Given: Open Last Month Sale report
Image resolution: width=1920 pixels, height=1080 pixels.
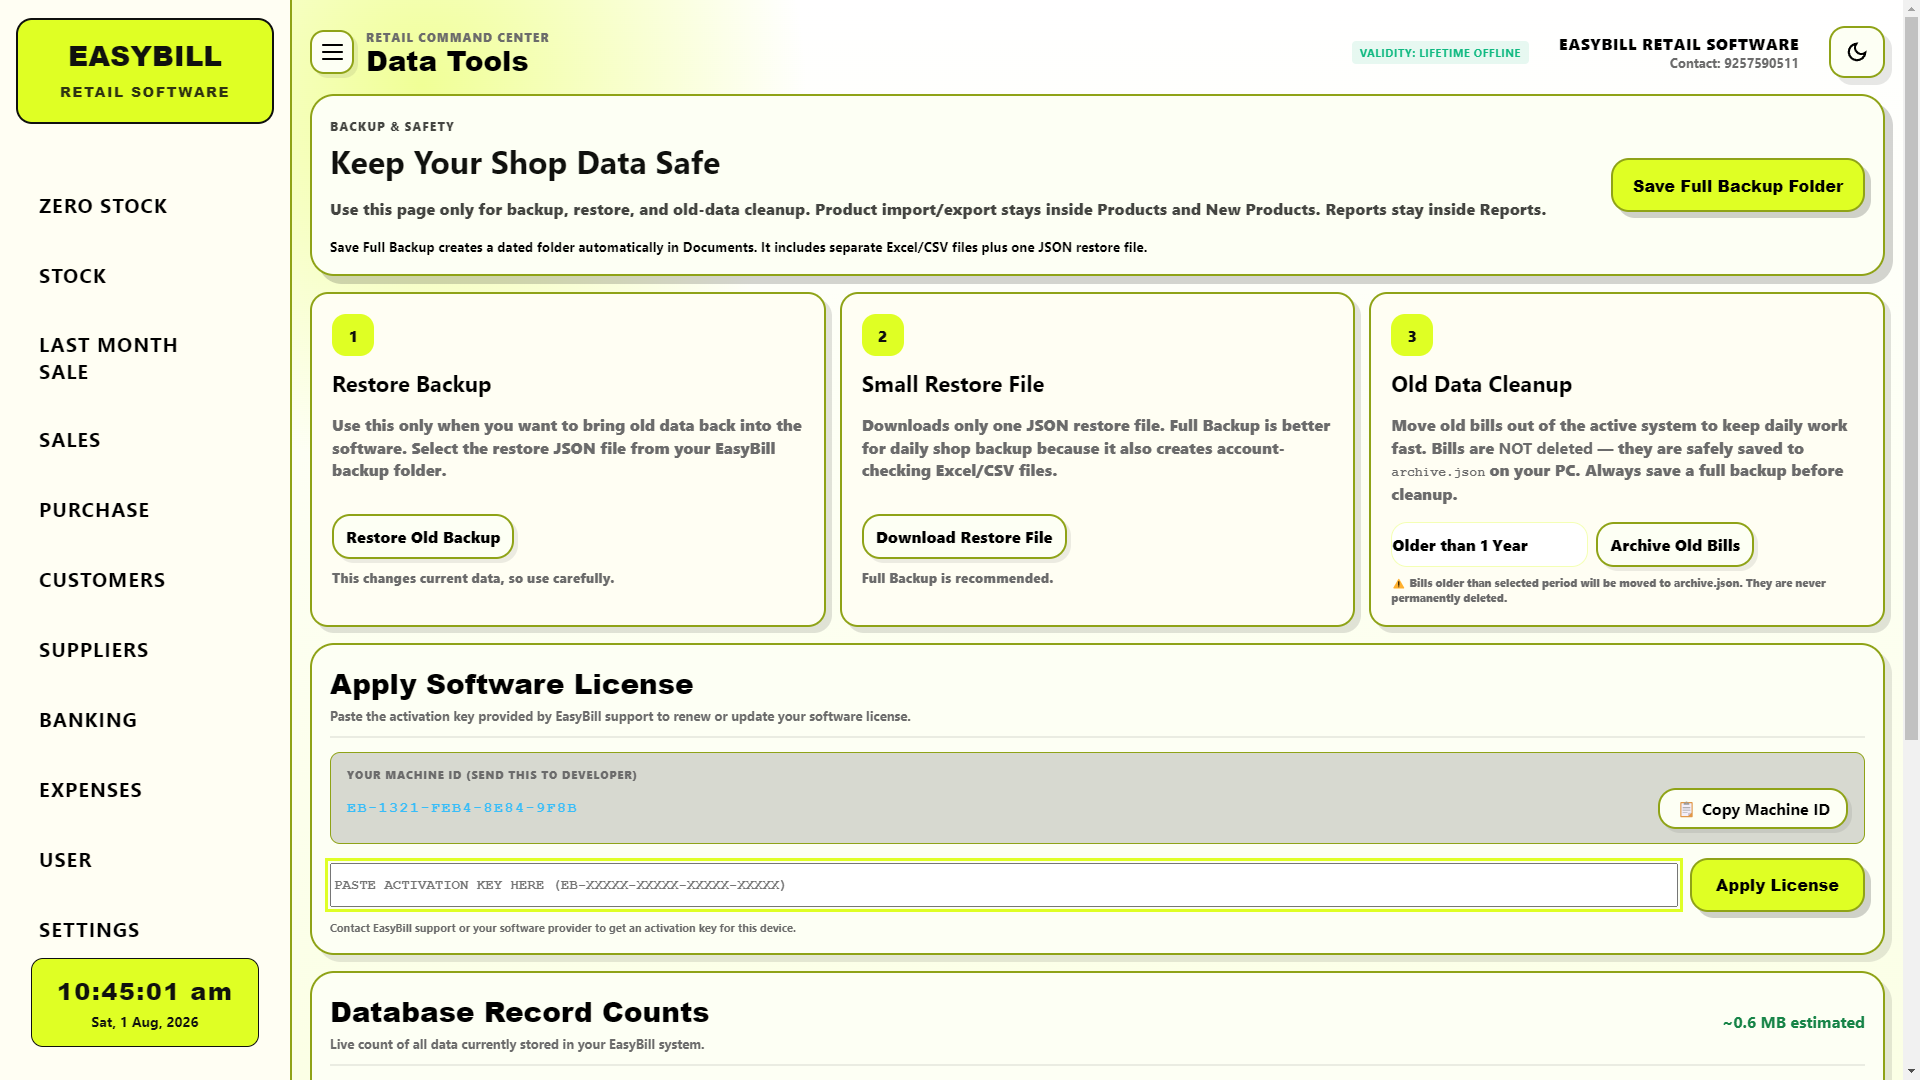Looking at the screenshot, I should [x=108, y=358].
